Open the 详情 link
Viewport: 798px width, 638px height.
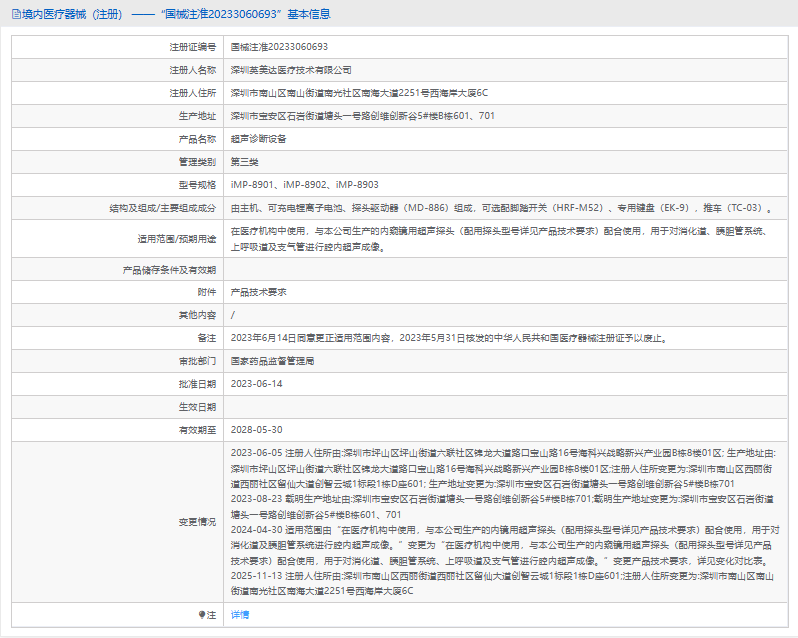pyautogui.click(x=240, y=615)
